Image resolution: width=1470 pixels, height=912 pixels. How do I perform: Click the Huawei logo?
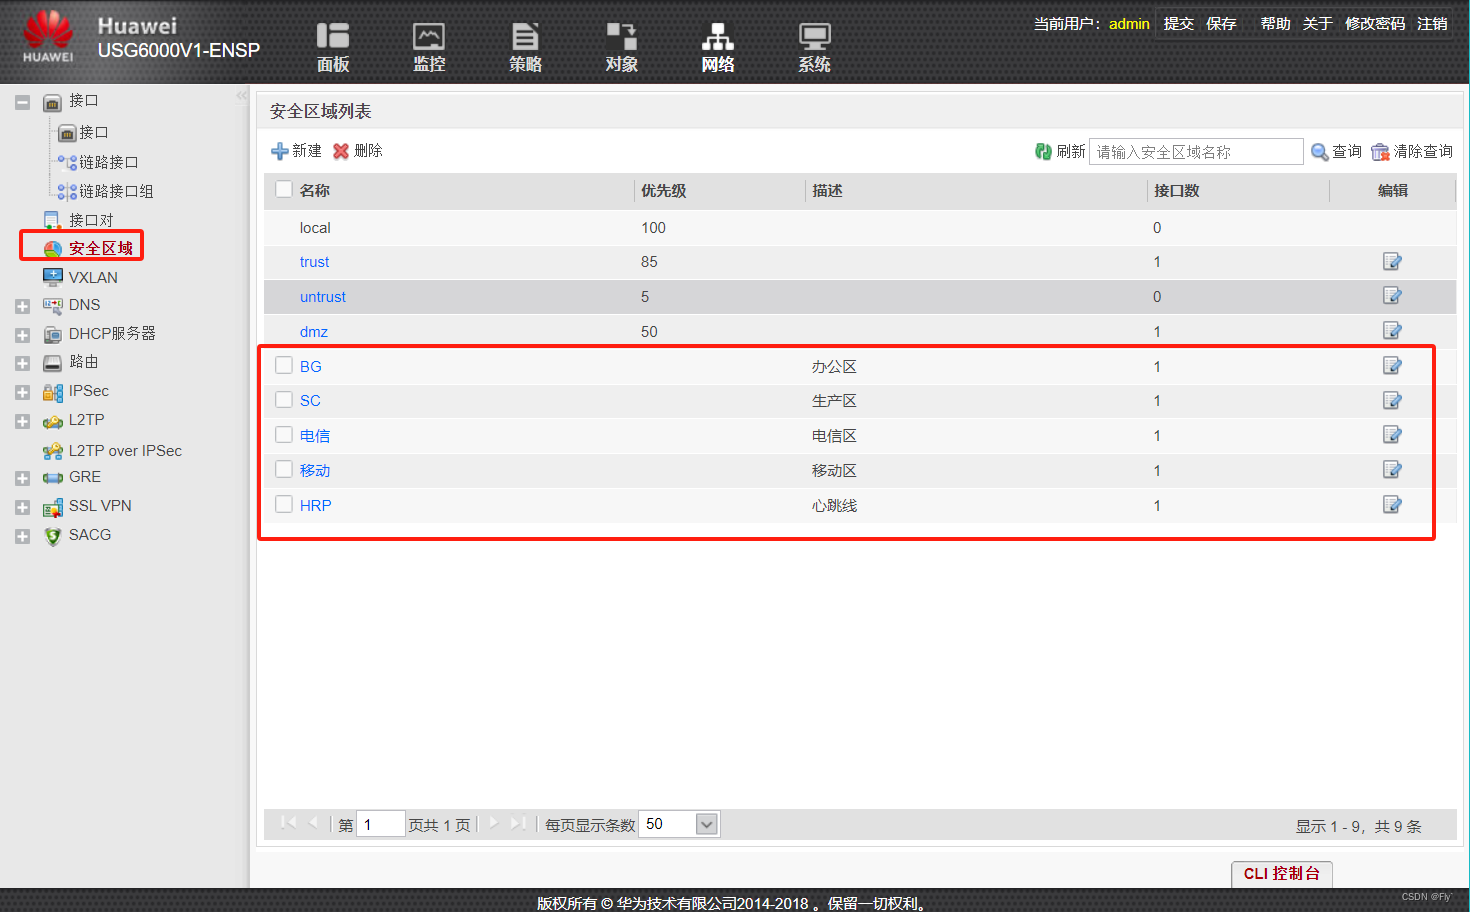click(48, 37)
